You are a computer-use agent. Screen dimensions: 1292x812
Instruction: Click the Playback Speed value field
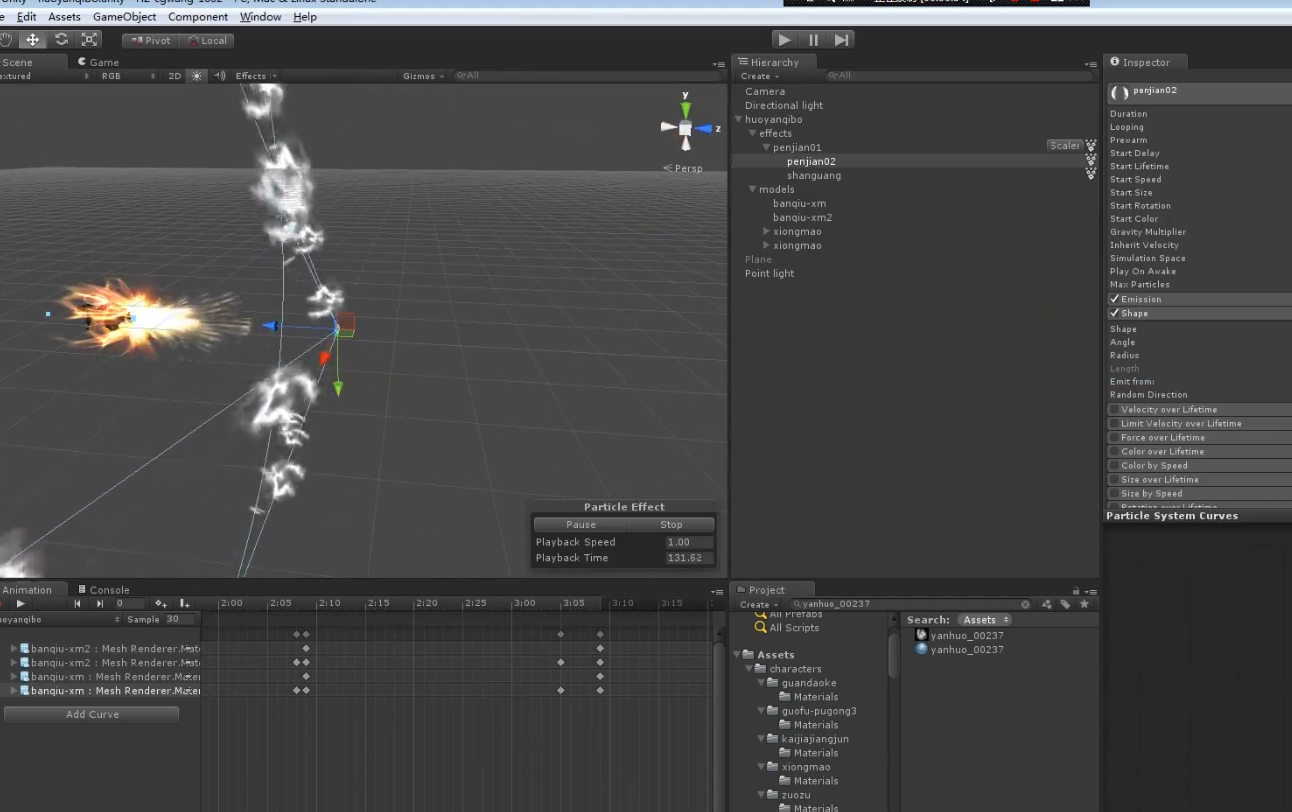[689, 542]
